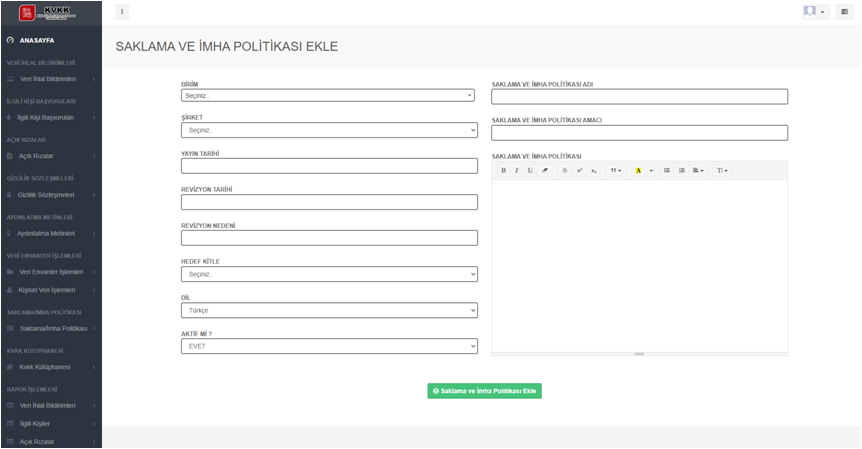This screenshot has width=862, height=449.
Task: Expand Gizlilik Sözleşmeleri sidebar menu
Action: pyautogui.click(x=50, y=195)
